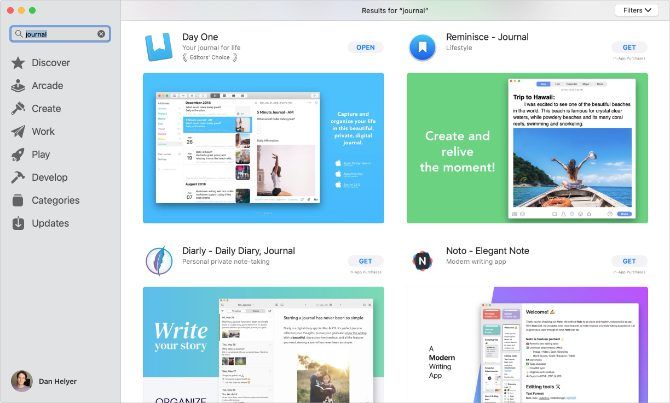This screenshot has height=403, width=670.
Task: Open the Diarly Write your story preview
Action: tap(263, 344)
